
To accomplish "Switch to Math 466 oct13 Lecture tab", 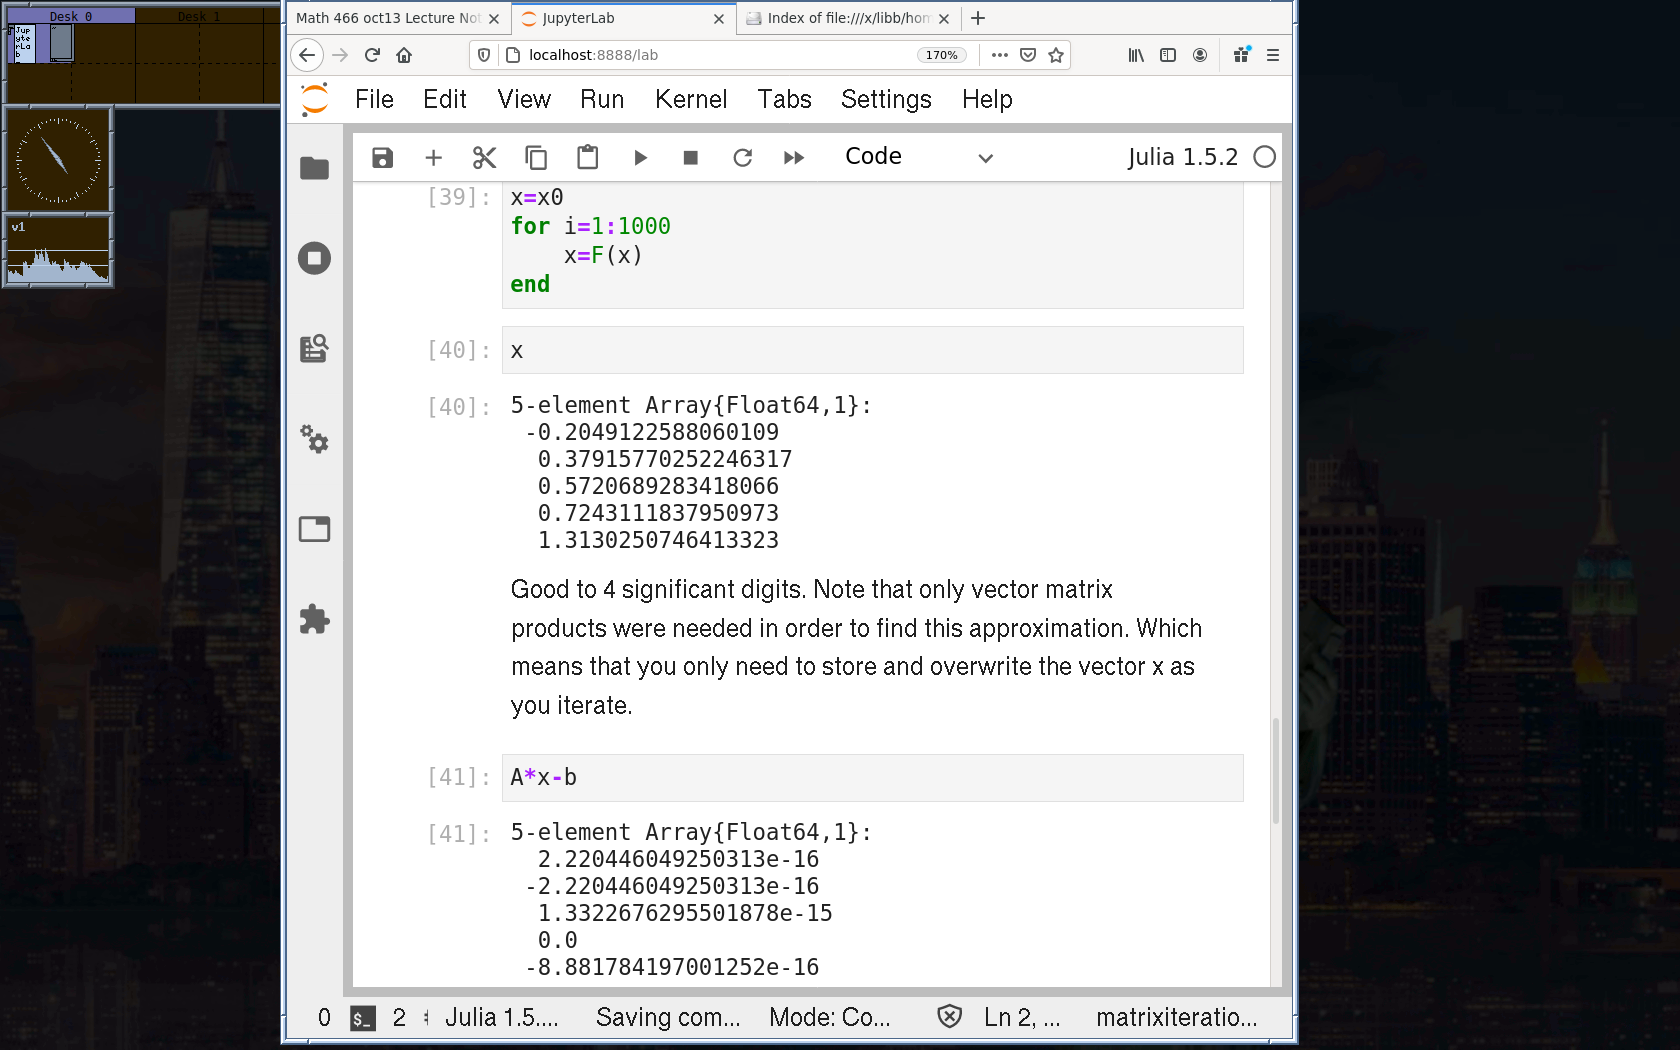I will tap(388, 18).
